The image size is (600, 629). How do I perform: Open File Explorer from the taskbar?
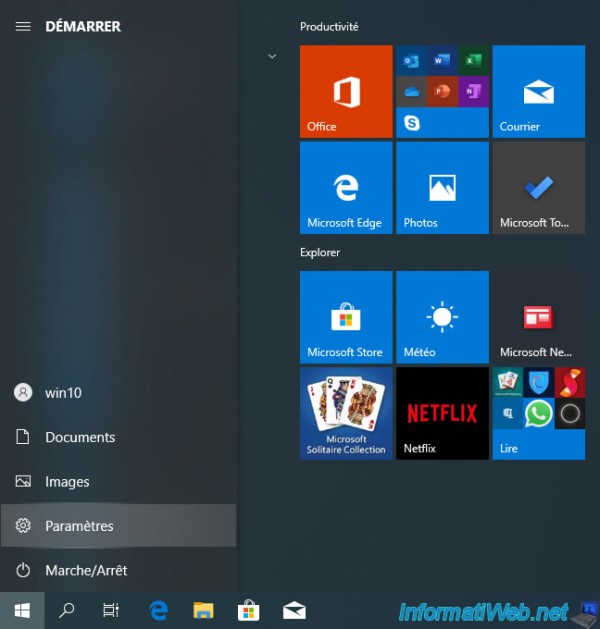pyautogui.click(x=203, y=611)
